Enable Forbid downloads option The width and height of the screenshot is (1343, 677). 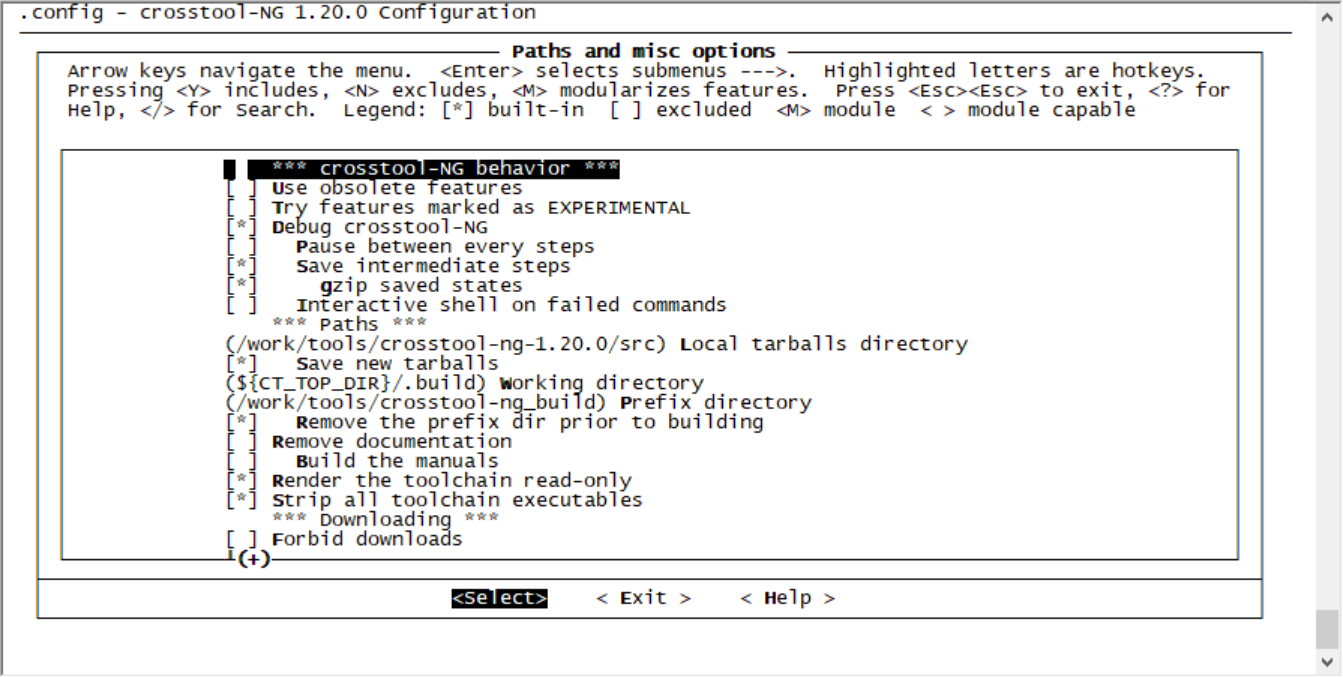click(x=241, y=539)
